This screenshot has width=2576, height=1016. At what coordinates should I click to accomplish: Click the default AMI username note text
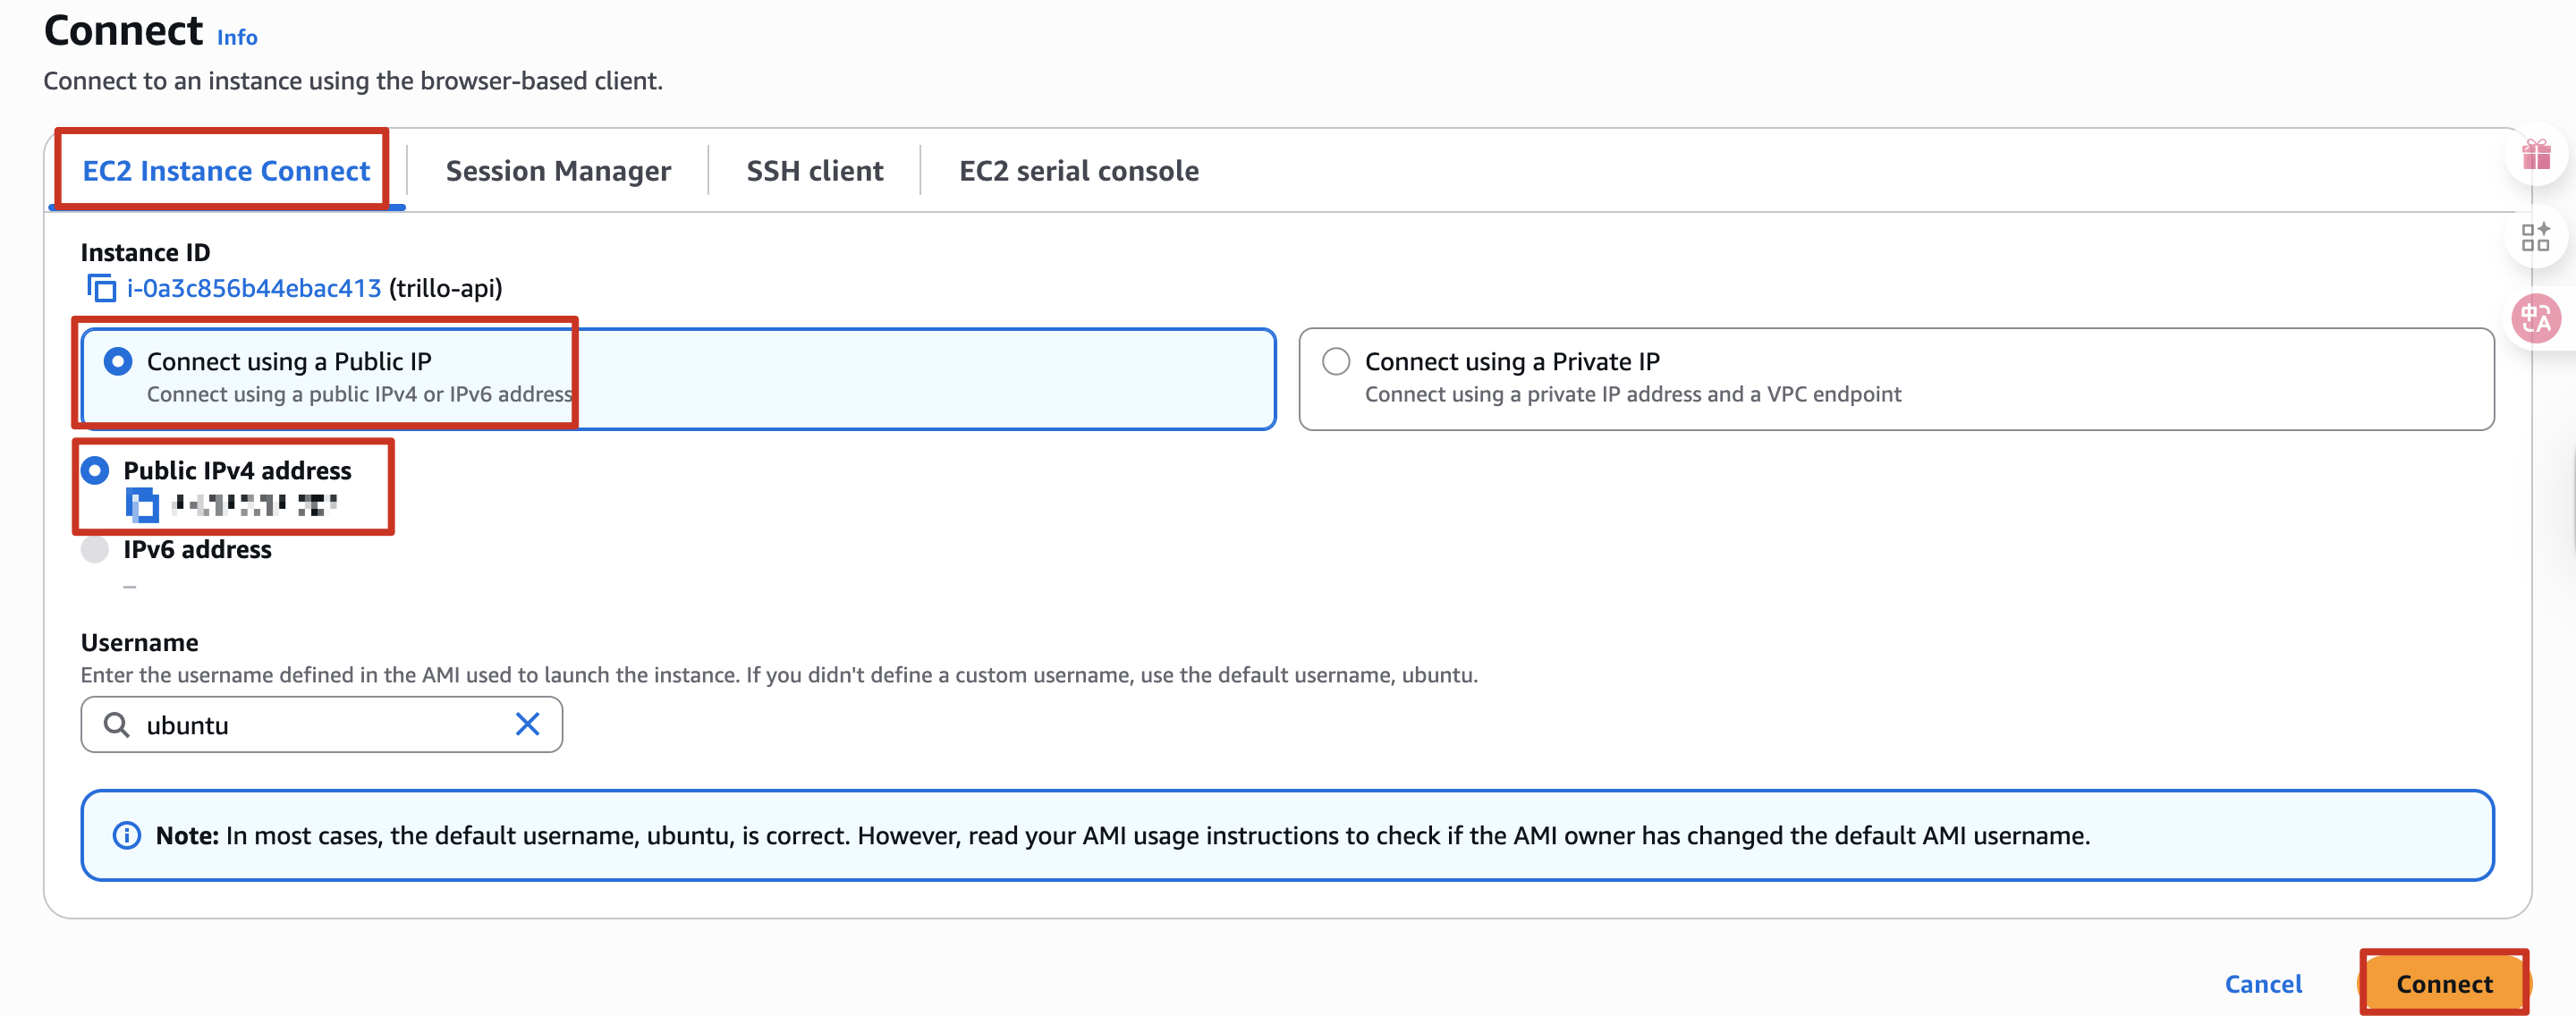[1123, 835]
